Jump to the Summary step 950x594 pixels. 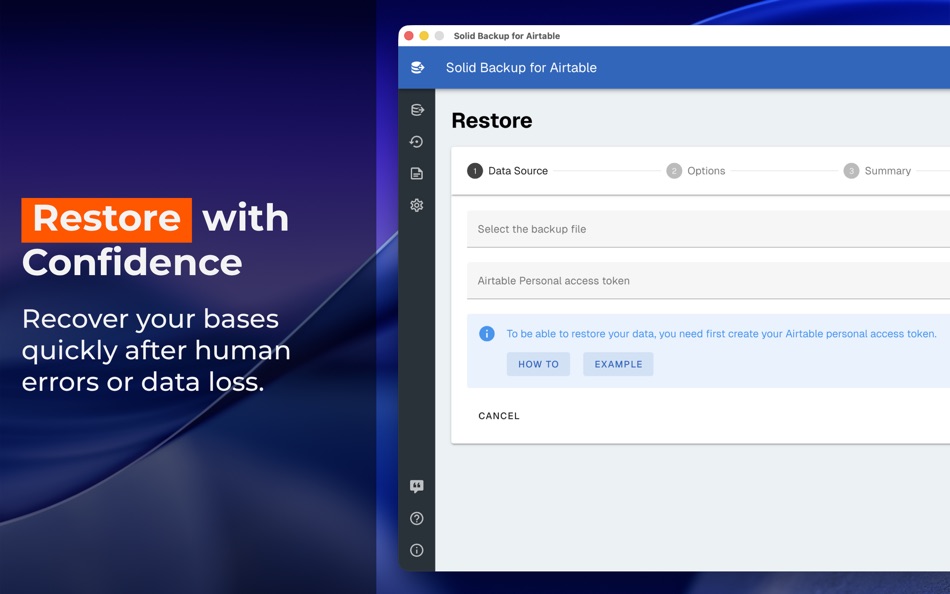(877, 170)
